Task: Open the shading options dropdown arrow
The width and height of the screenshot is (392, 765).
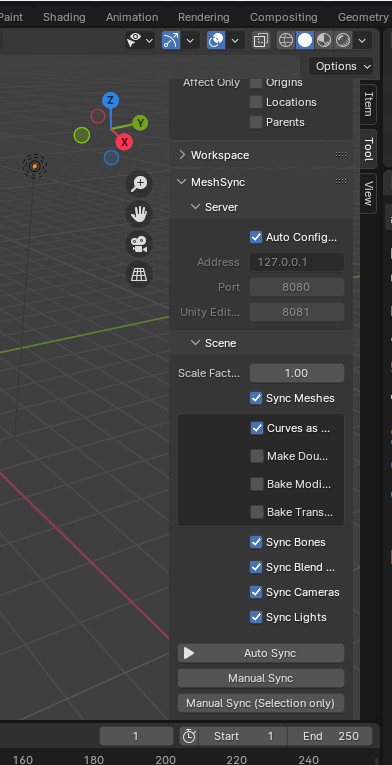Action: (362, 40)
